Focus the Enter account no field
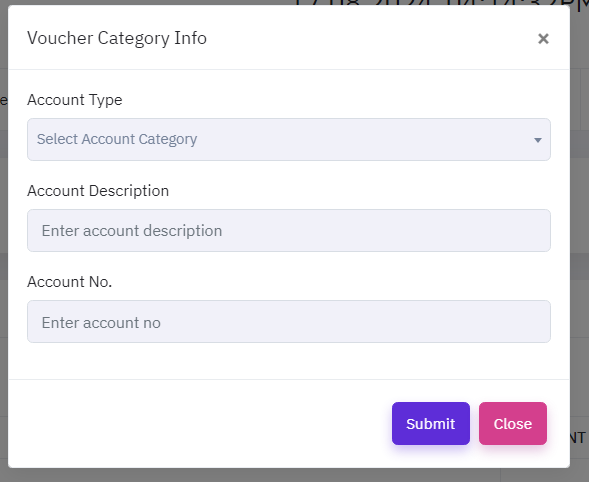Viewport: 589px width, 482px height. pyautogui.click(x=288, y=321)
